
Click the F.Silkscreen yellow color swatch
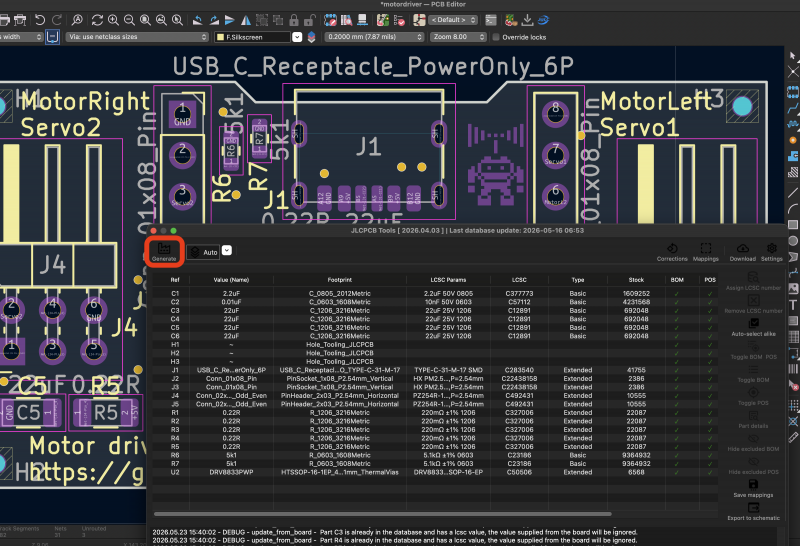click(220, 37)
